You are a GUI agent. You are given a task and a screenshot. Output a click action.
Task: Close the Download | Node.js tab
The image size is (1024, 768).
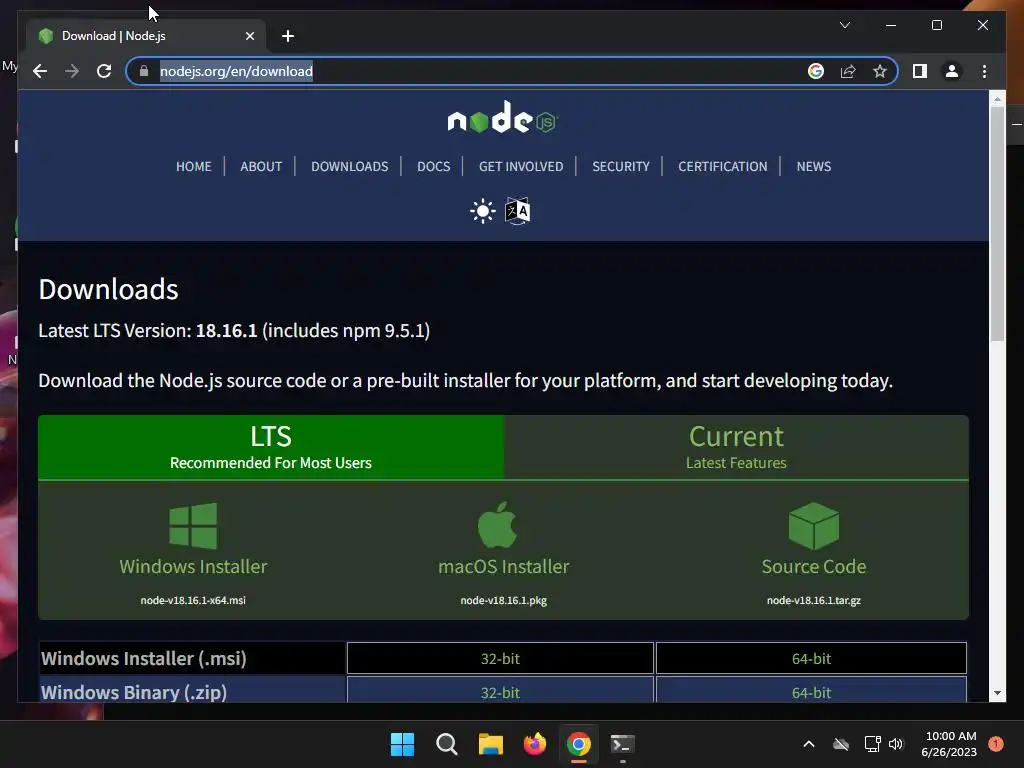point(249,36)
